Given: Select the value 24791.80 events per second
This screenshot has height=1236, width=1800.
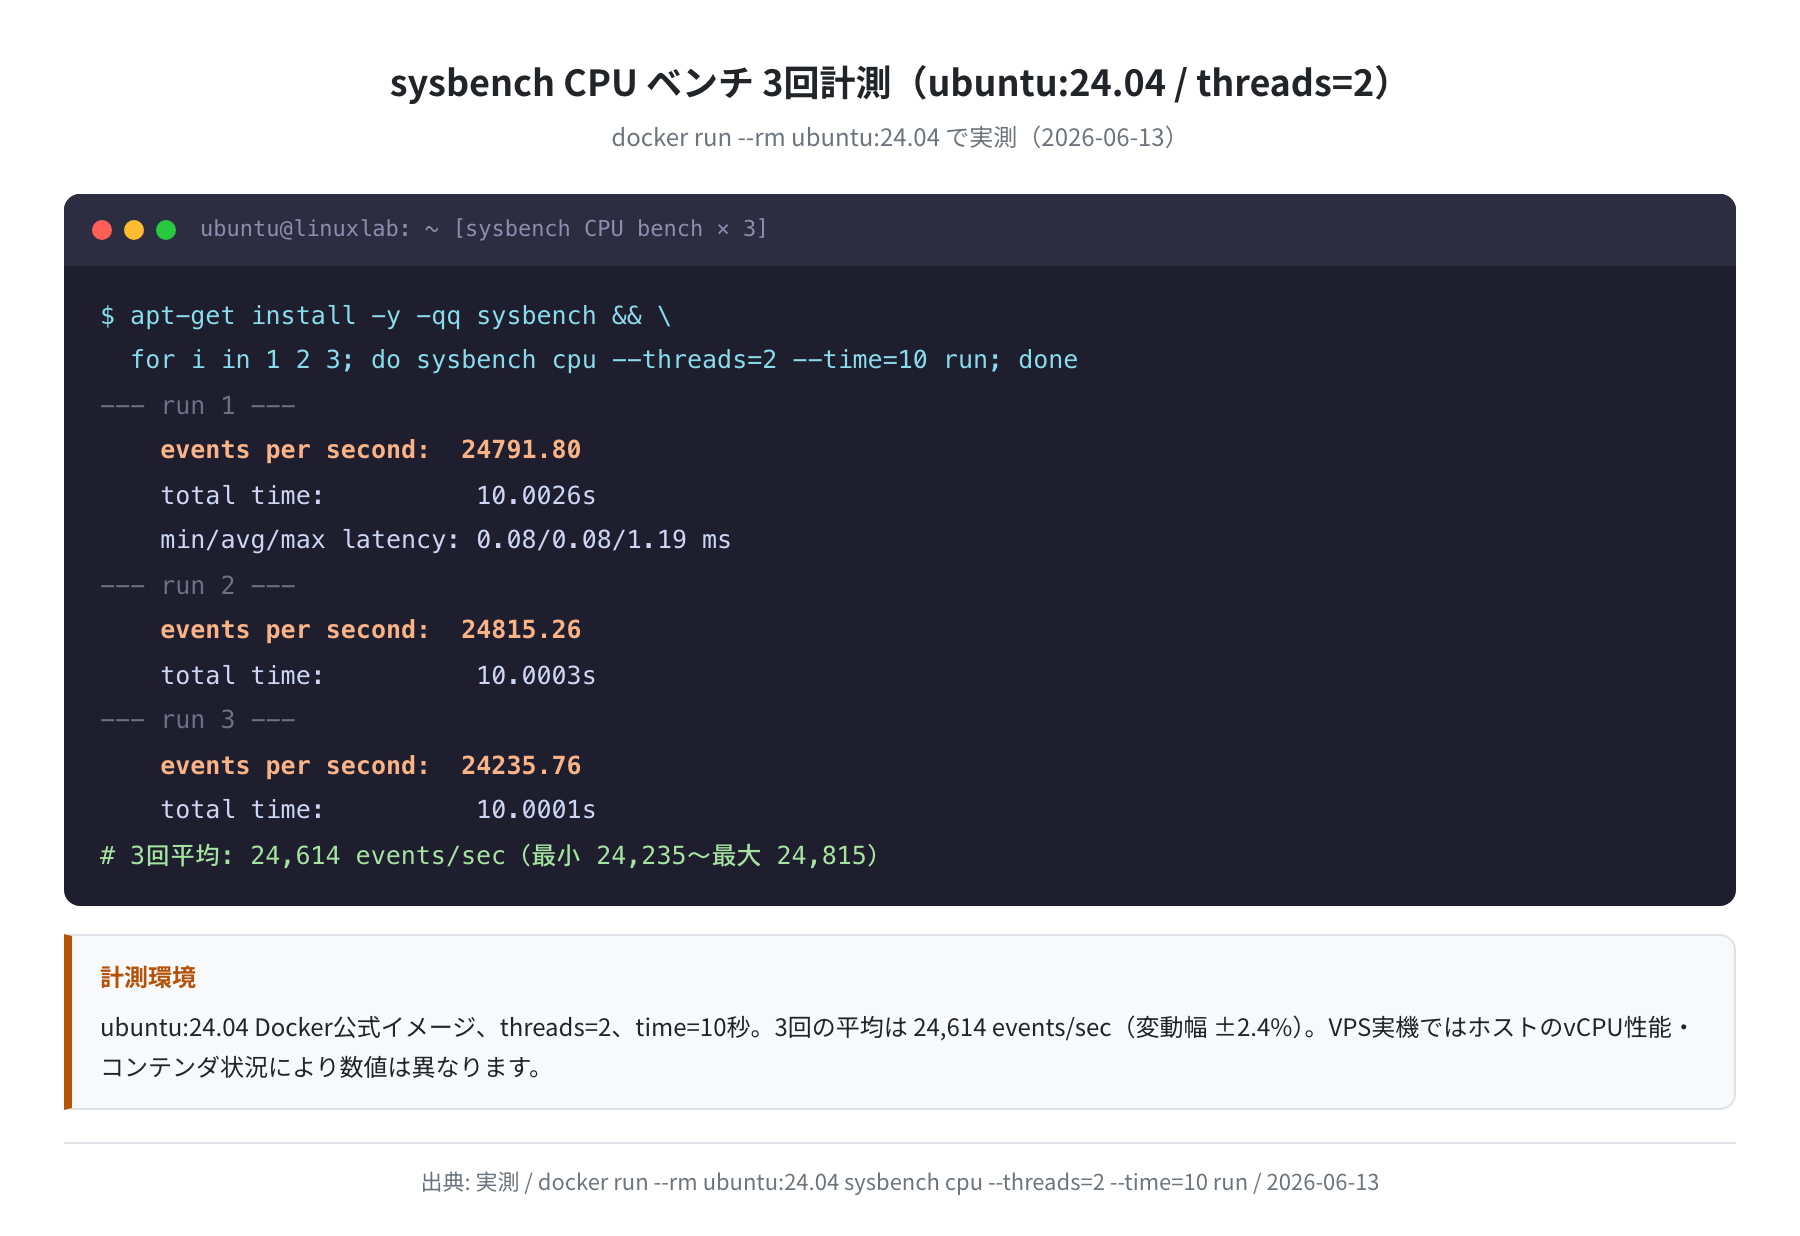Looking at the screenshot, I should [x=521, y=450].
